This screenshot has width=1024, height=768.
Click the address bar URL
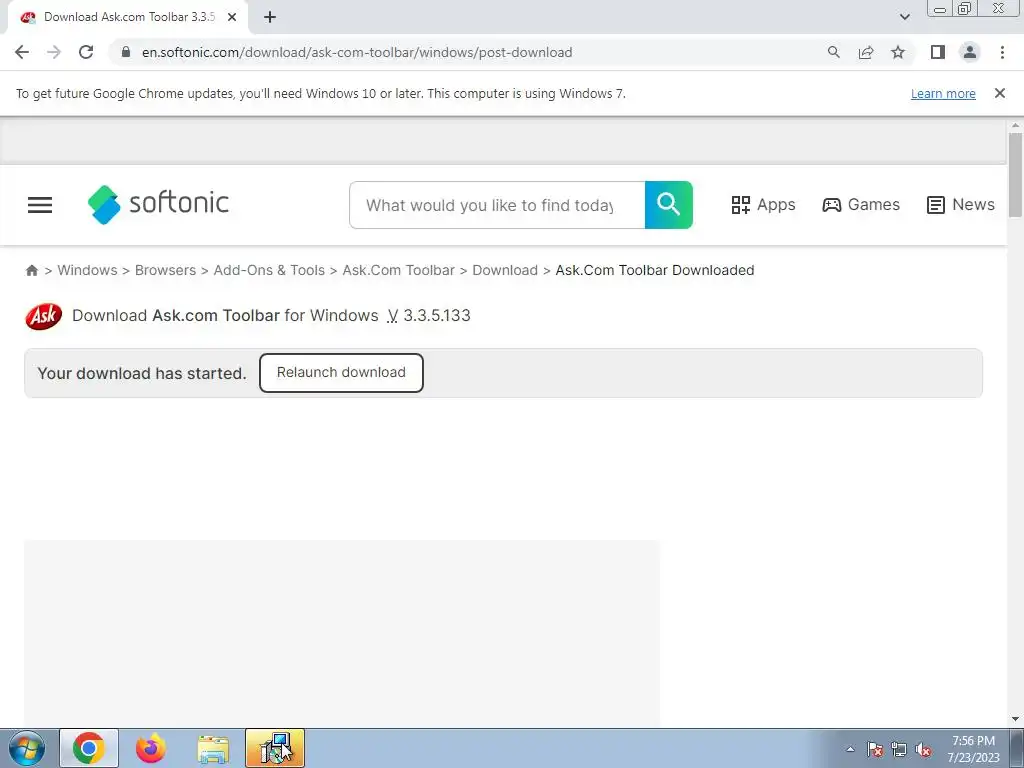click(x=357, y=52)
